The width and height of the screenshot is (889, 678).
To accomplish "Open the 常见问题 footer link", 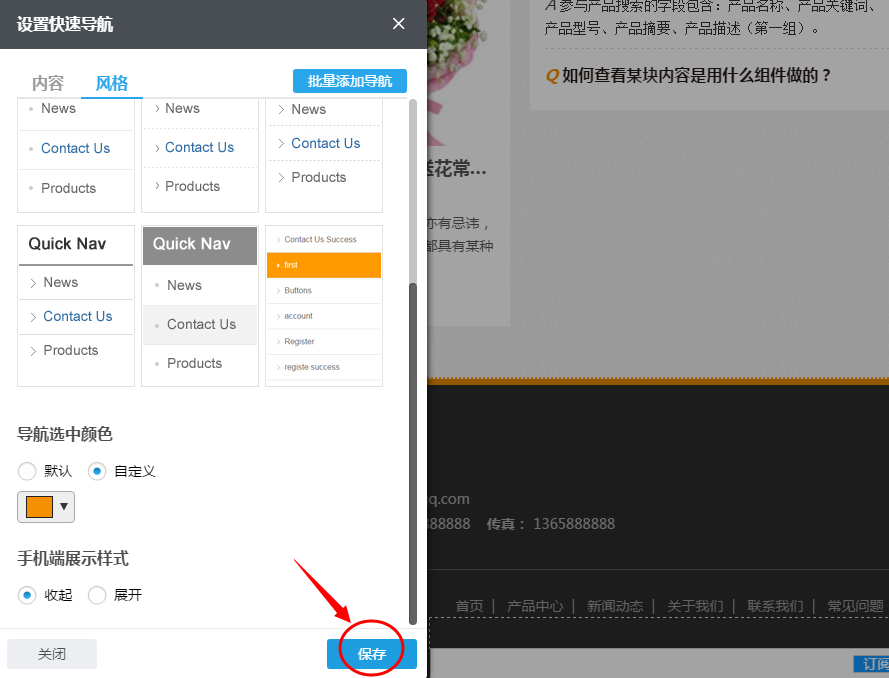I will pos(854,605).
